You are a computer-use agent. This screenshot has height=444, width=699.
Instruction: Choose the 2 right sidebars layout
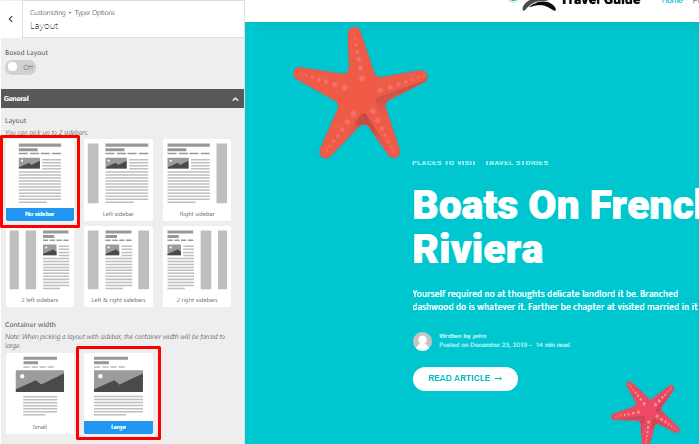click(197, 267)
